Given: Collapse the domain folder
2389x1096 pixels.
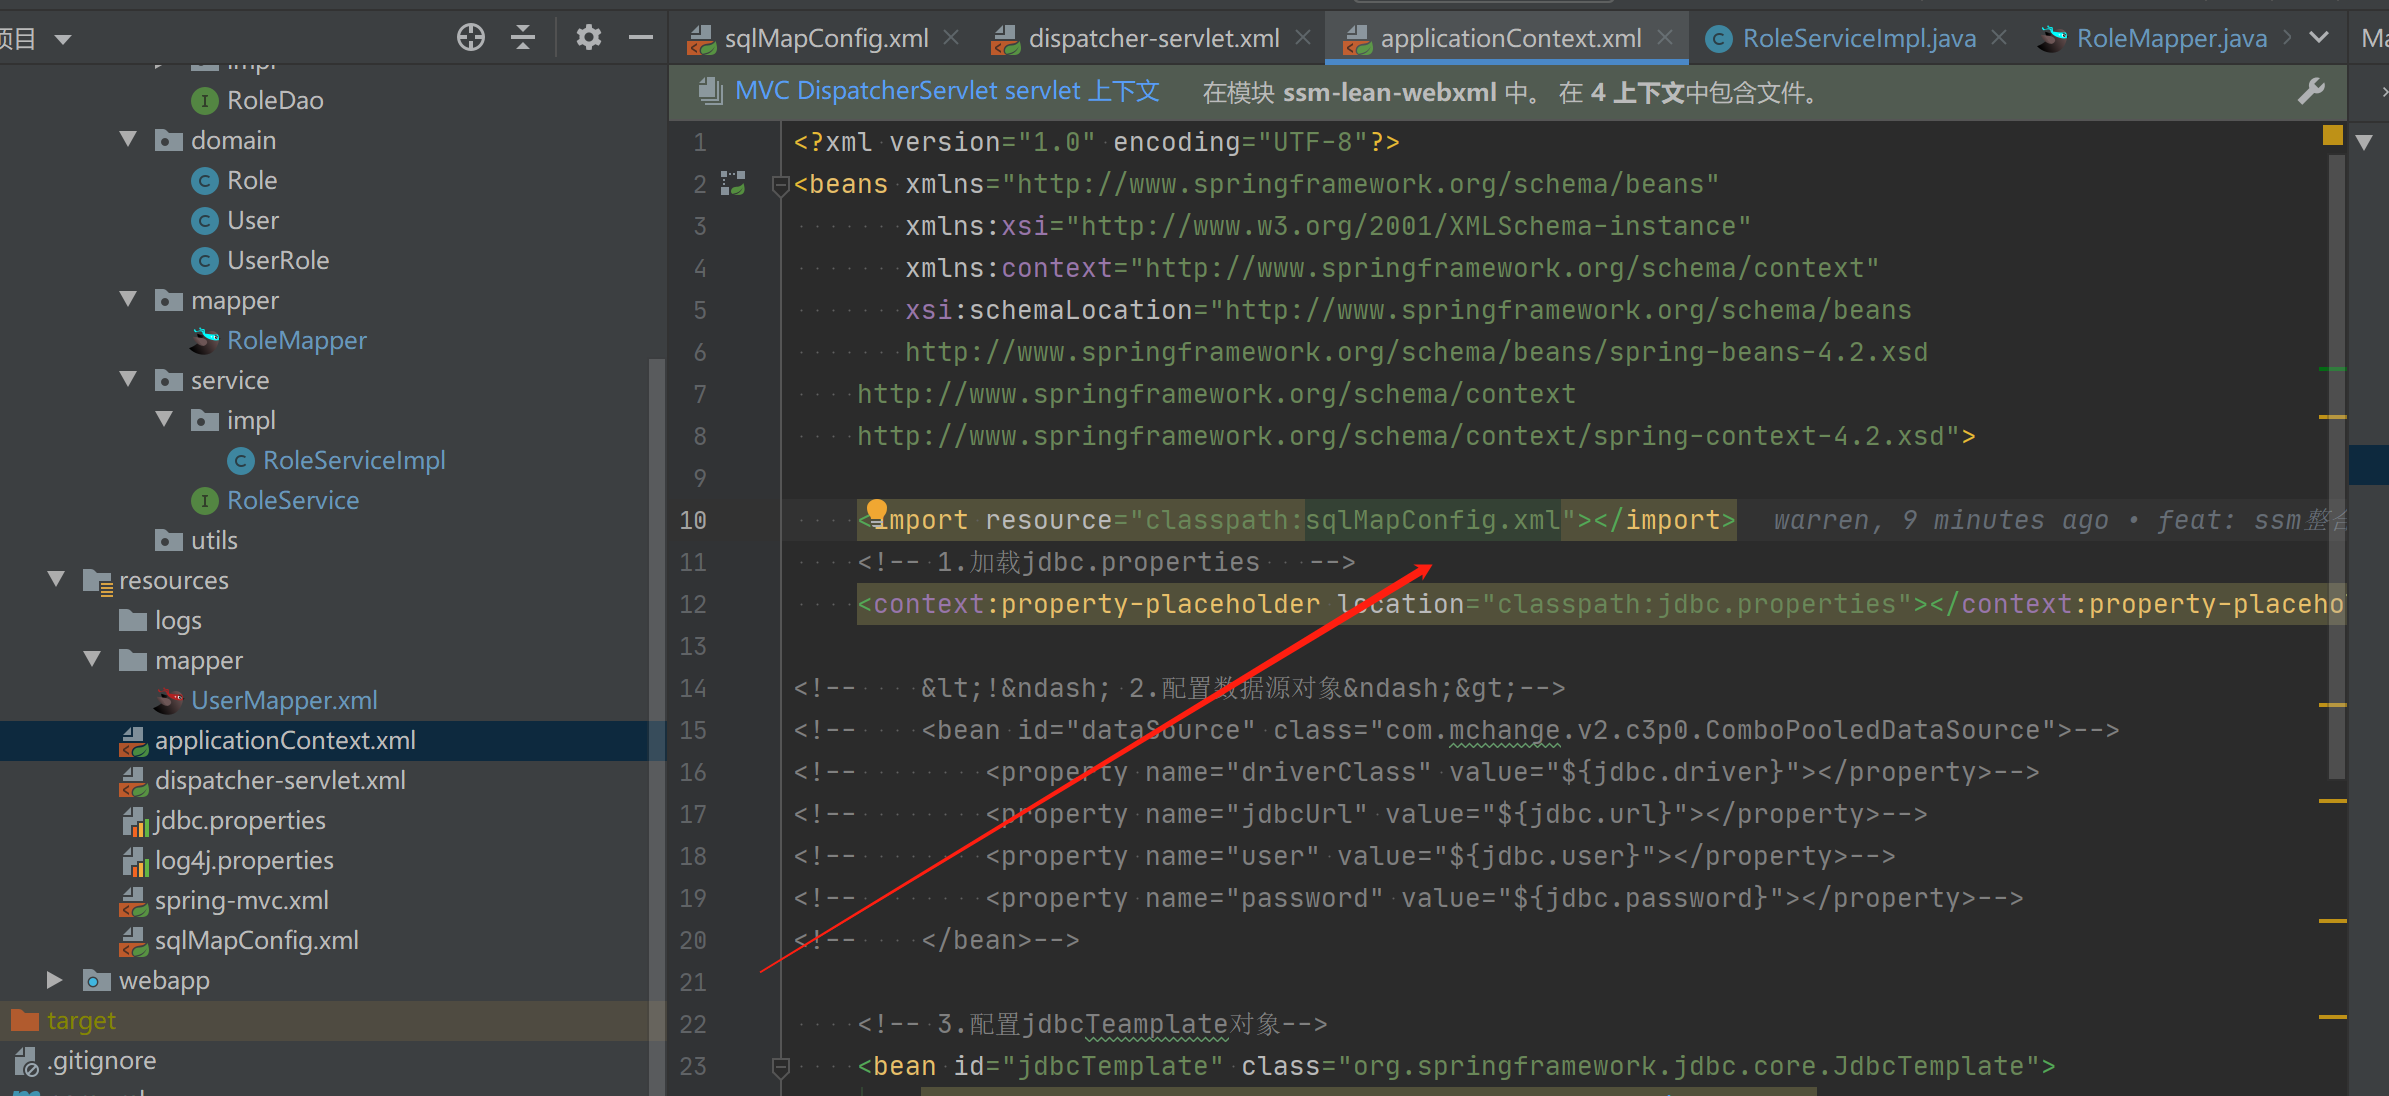Looking at the screenshot, I should pos(128,139).
